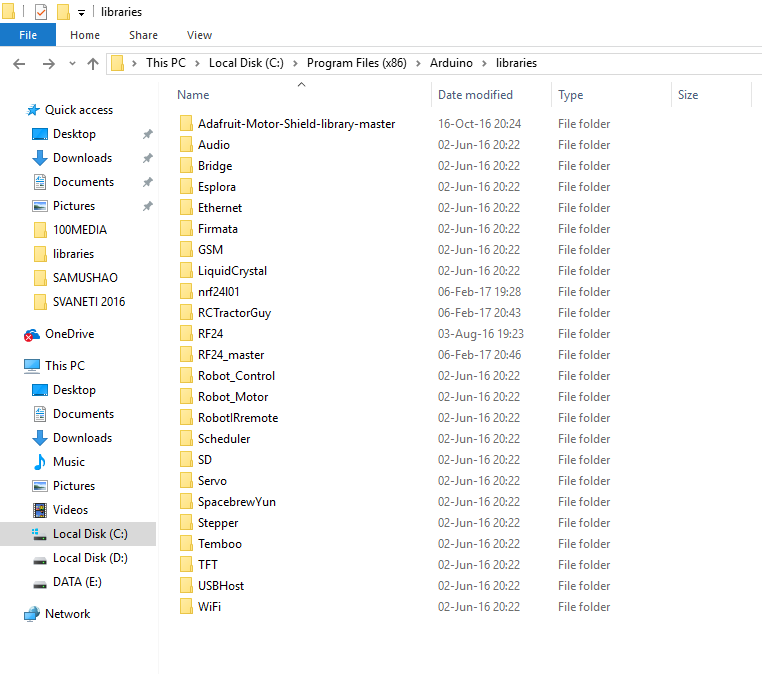Click the Arduino breadcrumb
The width and height of the screenshot is (762, 674).
[x=451, y=63]
